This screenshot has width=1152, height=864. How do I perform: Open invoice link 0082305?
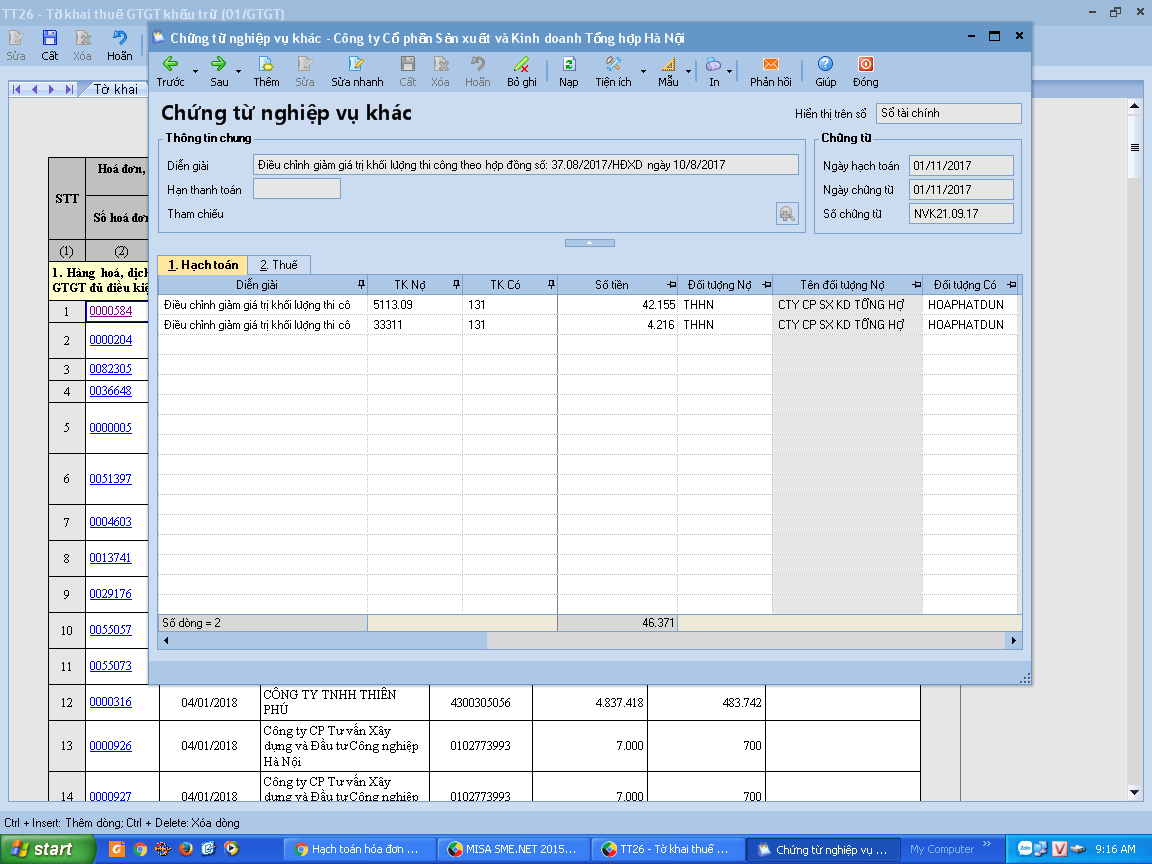coord(110,369)
